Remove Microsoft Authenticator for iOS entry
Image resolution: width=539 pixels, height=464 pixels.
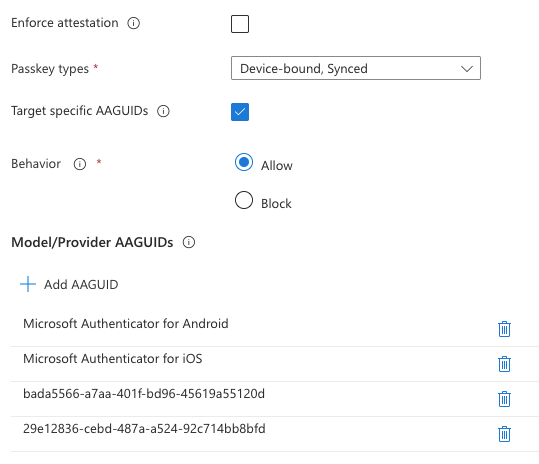coord(504,364)
